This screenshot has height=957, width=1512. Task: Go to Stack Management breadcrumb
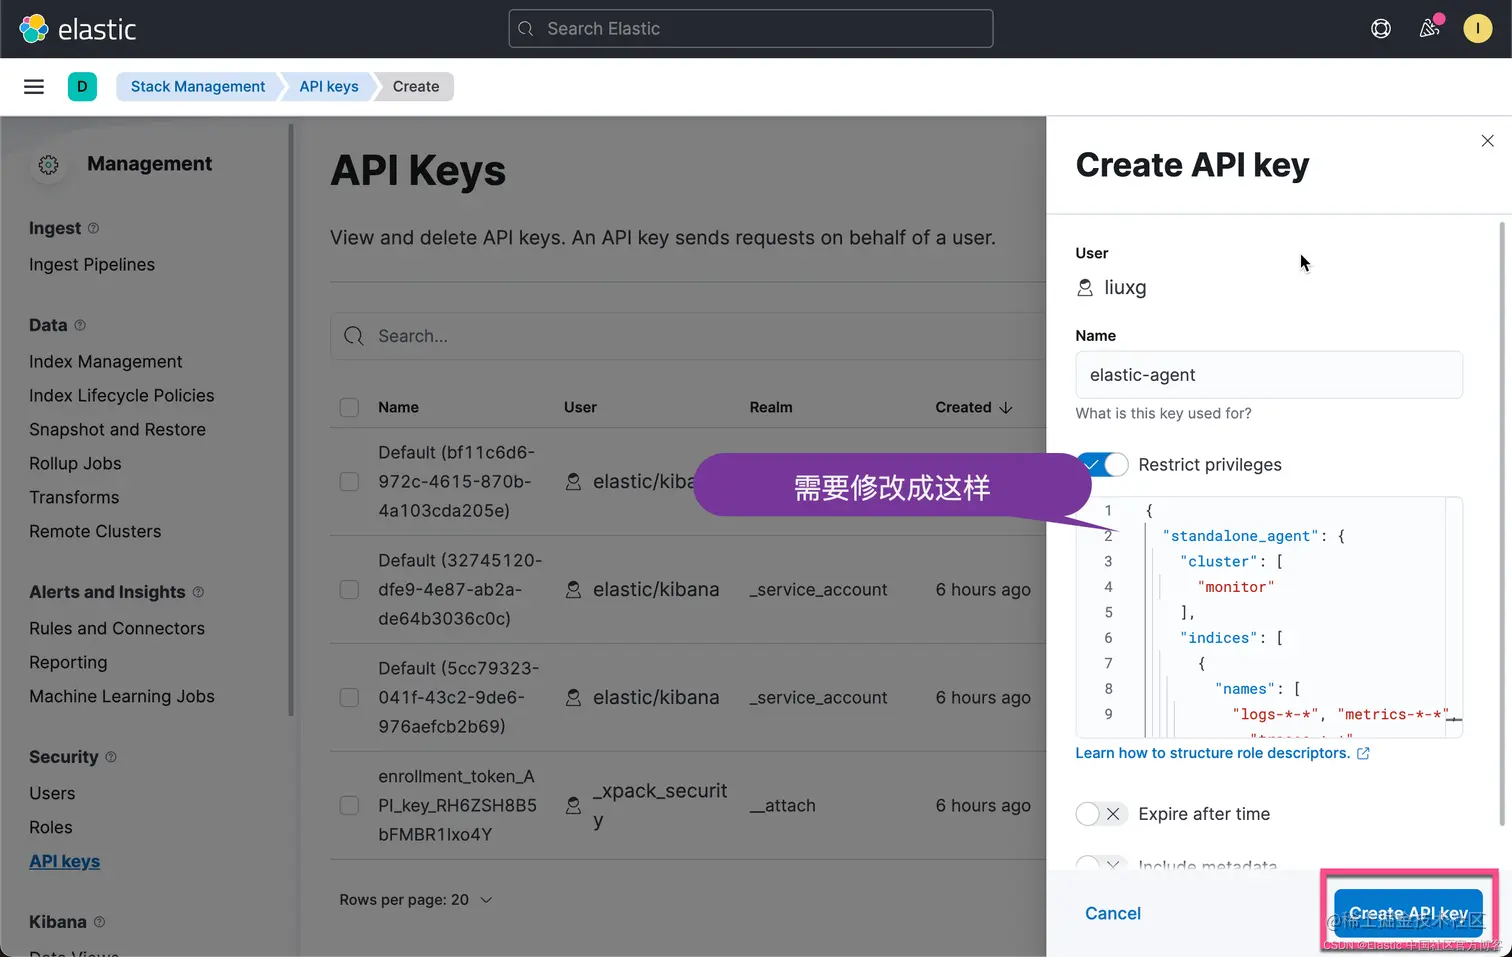tap(198, 87)
